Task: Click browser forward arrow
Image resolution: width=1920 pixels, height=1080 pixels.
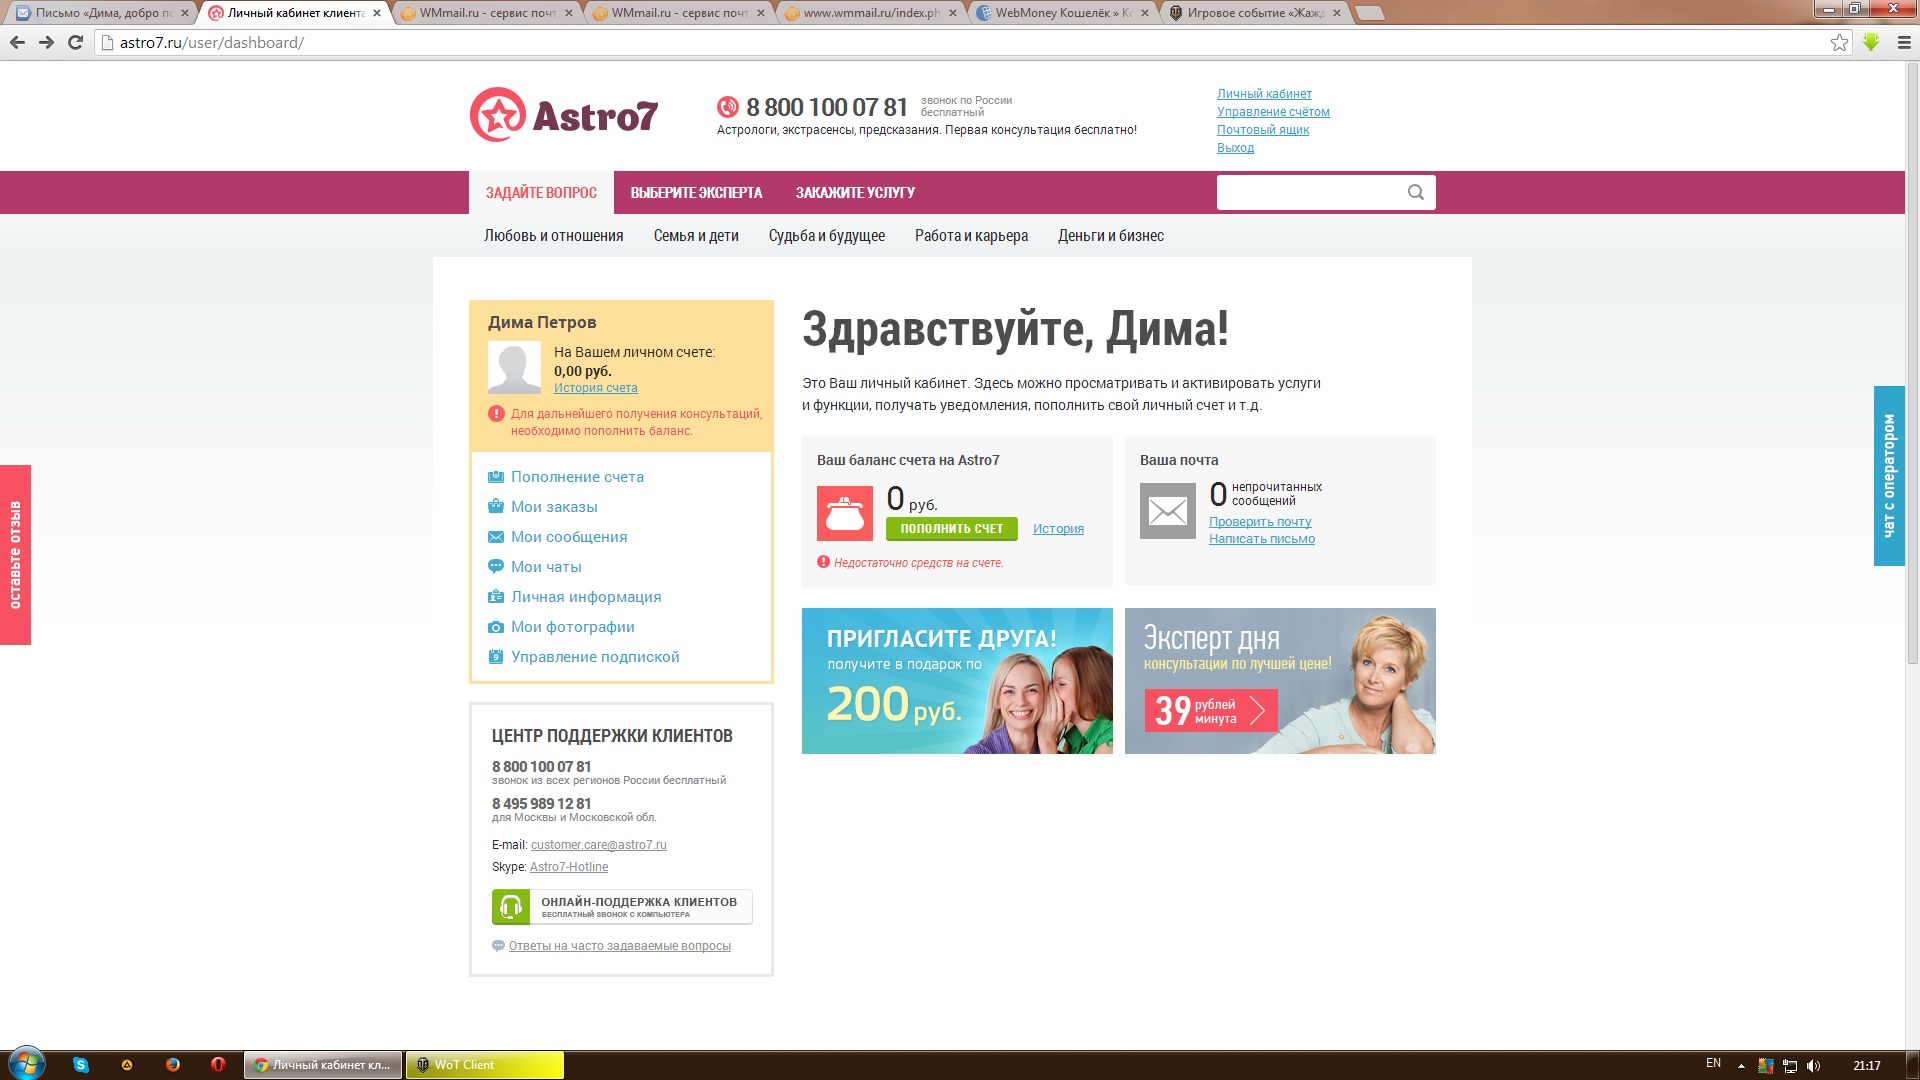Action: 46,42
